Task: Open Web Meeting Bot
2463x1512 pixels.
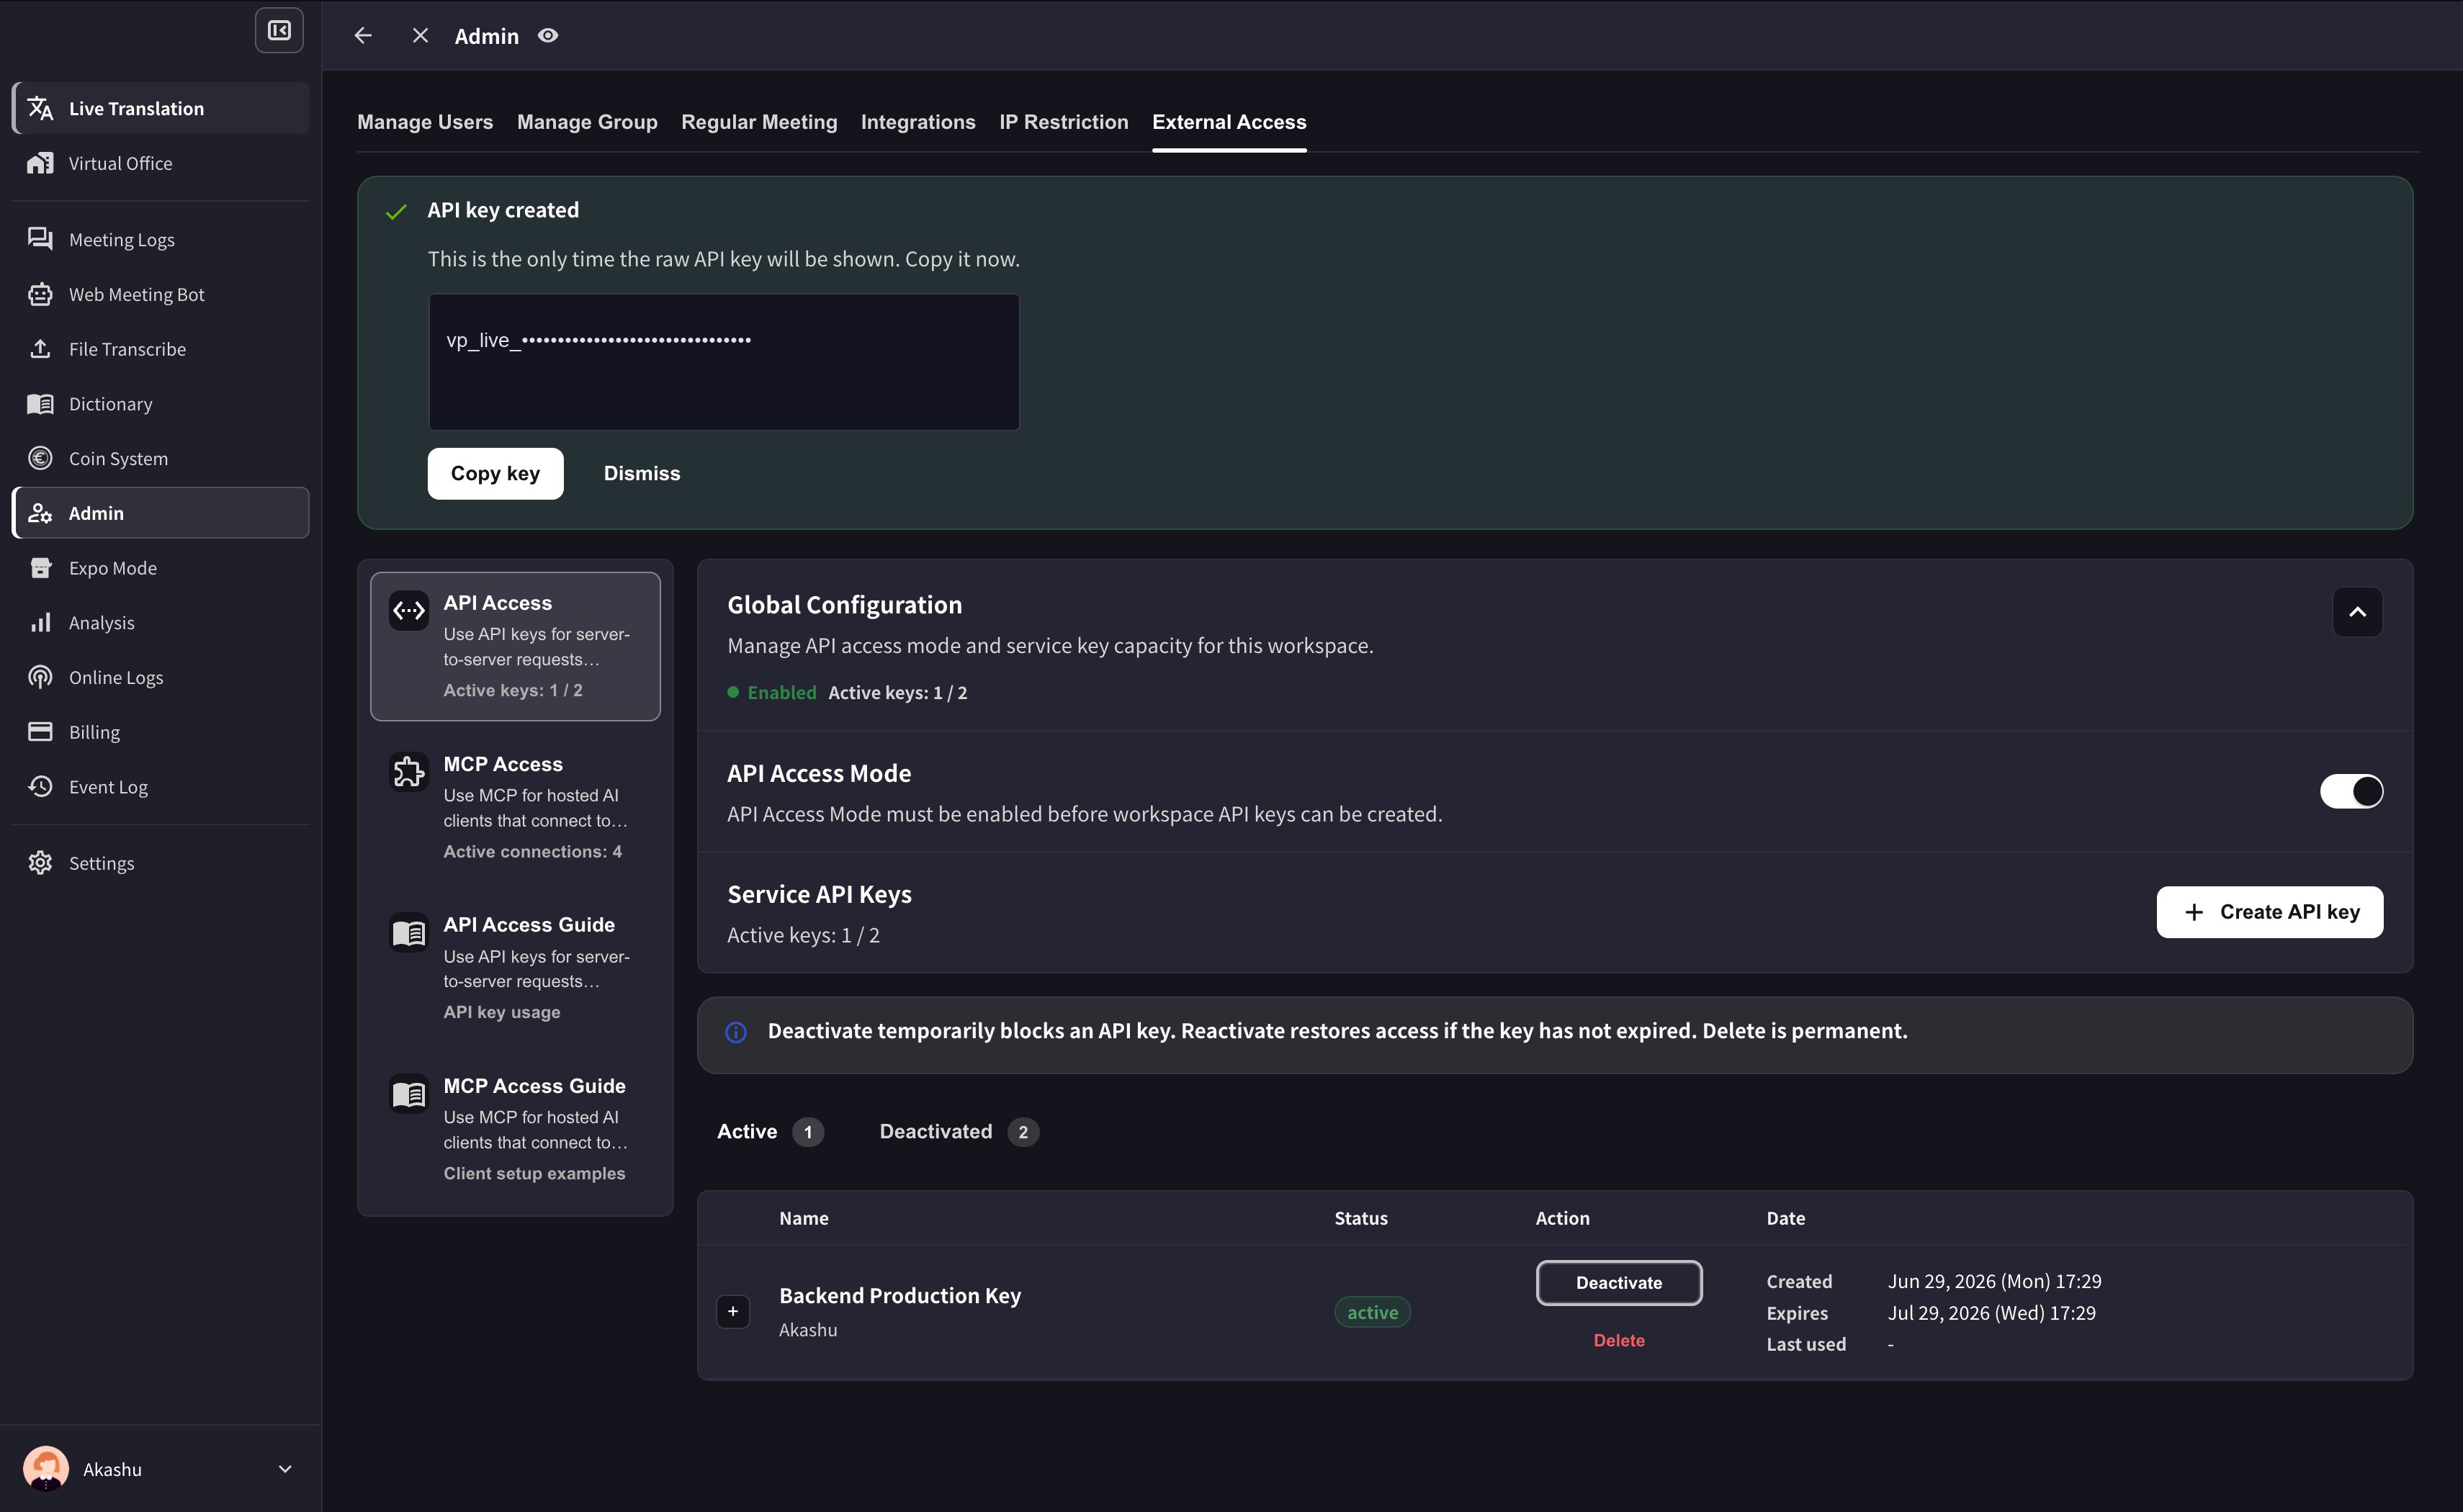Action: pos(160,294)
